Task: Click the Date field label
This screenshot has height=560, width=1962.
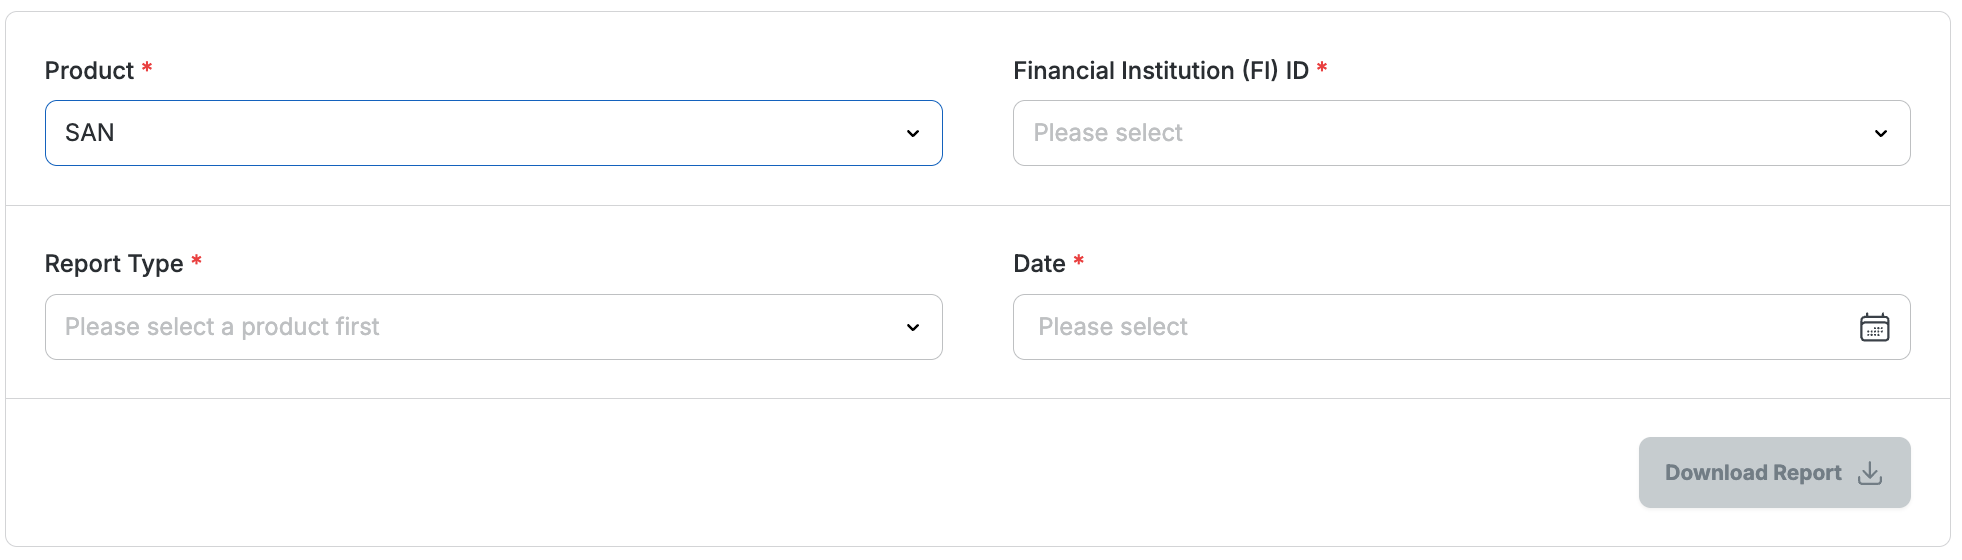Action: (1039, 264)
